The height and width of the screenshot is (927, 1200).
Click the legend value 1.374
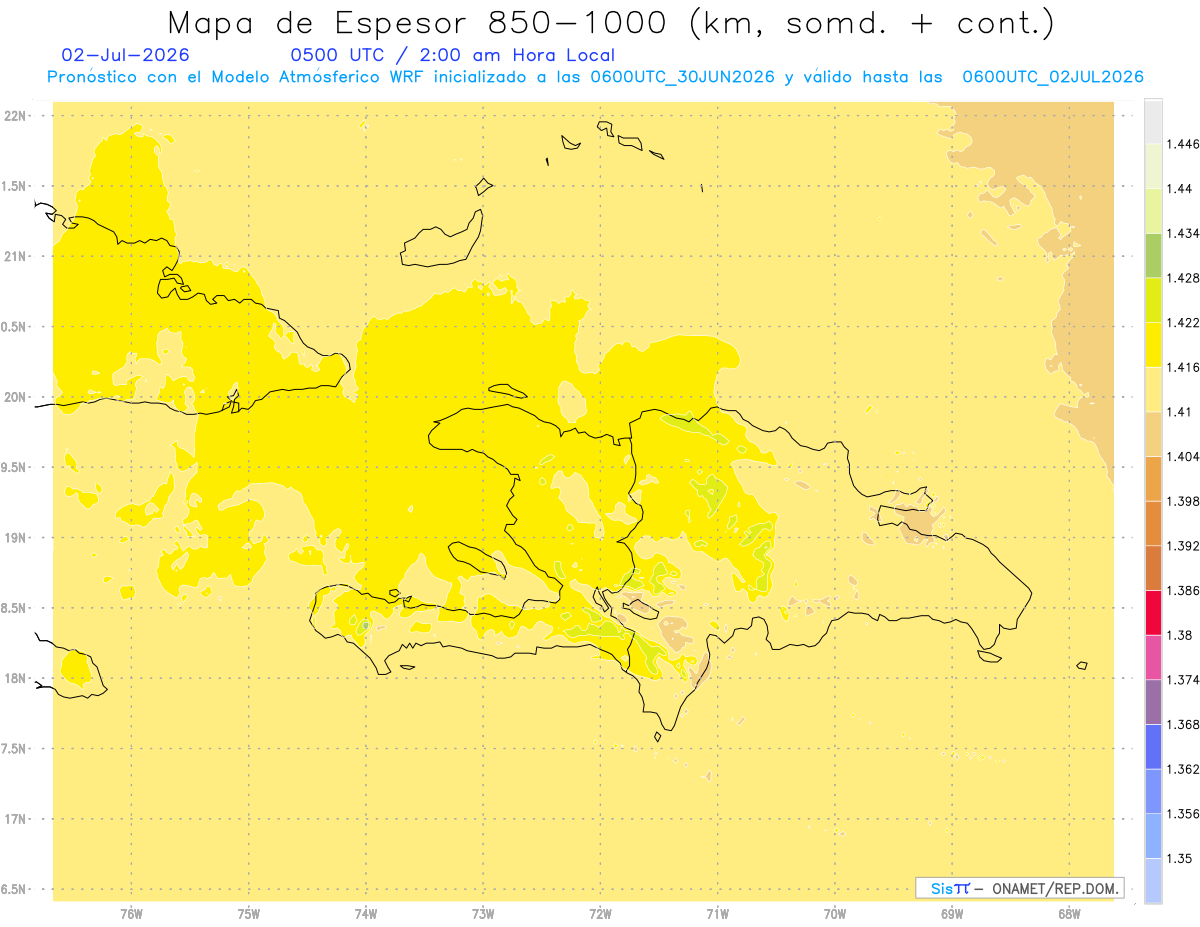[x=1182, y=680]
